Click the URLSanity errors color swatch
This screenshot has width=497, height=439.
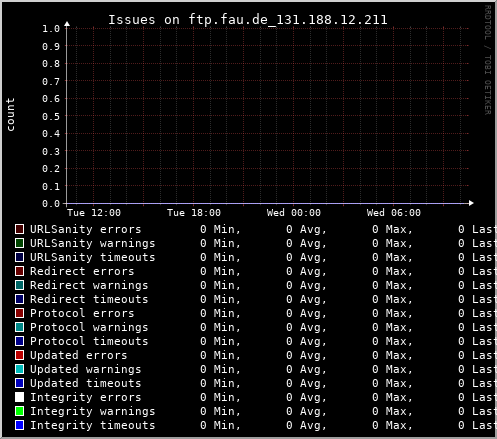point(19,229)
